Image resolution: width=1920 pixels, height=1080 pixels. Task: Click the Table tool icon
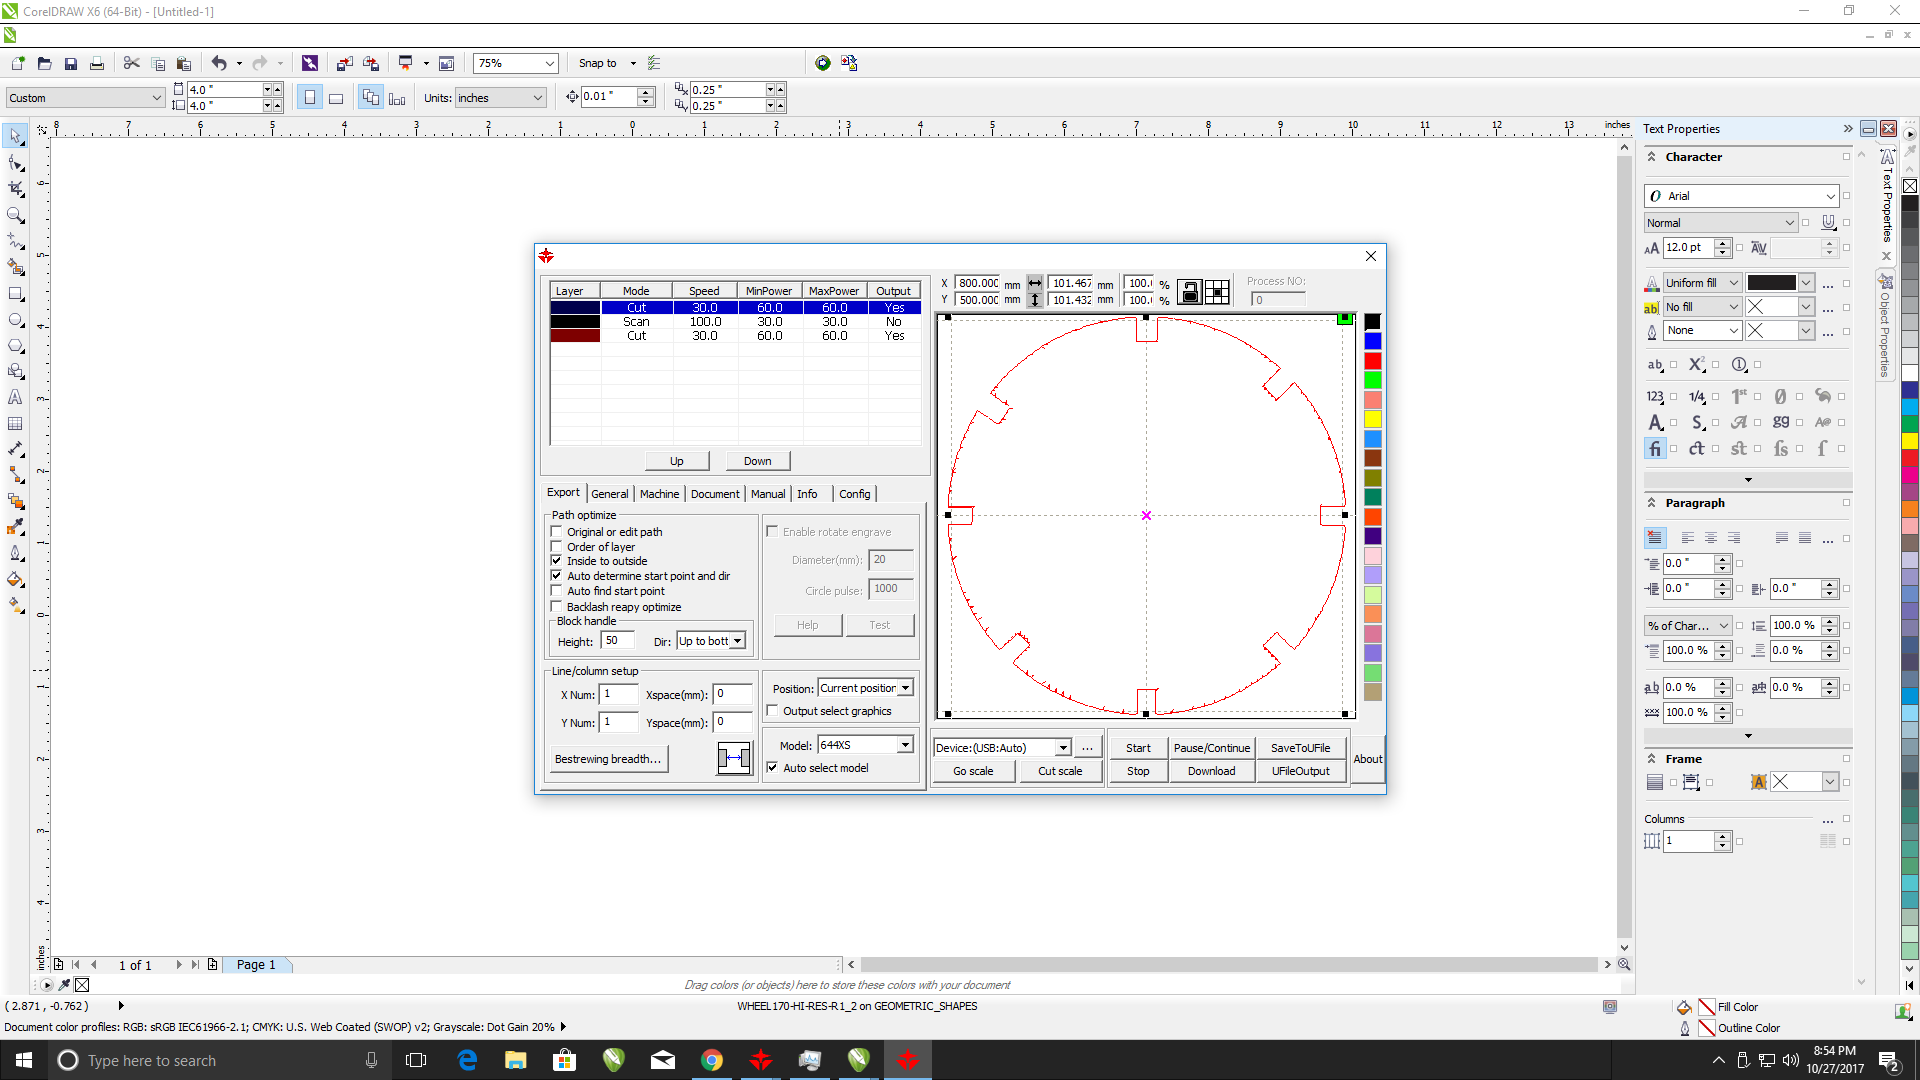pyautogui.click(x=15, y=424)
